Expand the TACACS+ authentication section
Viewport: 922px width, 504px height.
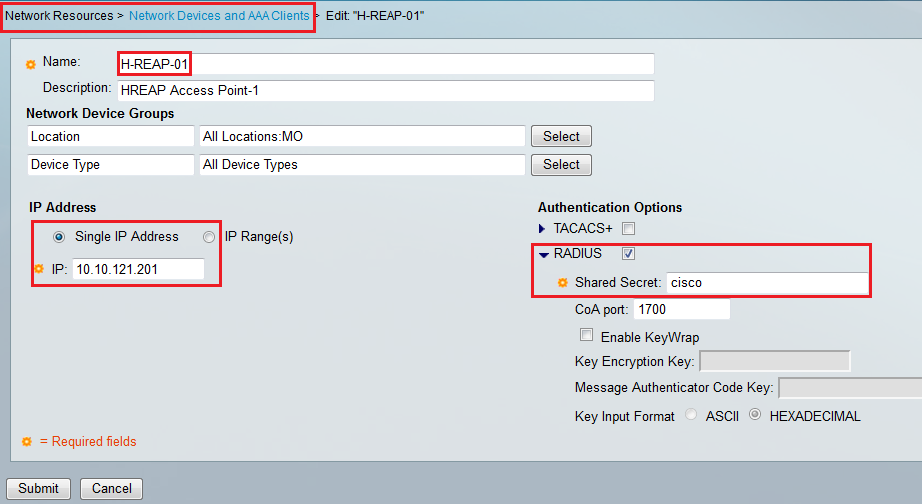[543, 229]
